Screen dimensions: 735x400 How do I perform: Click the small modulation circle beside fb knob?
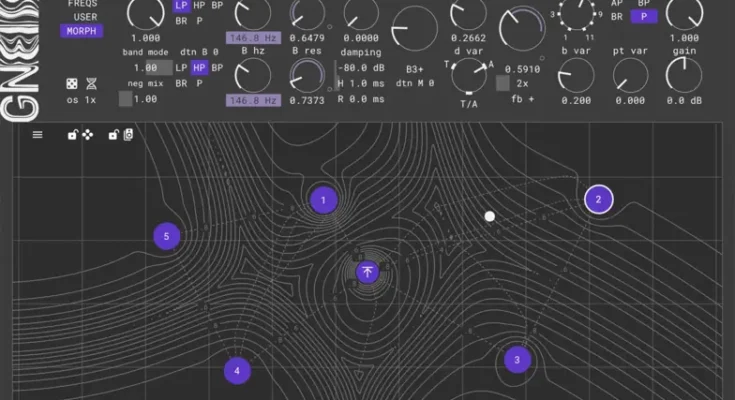coord(542,59)
